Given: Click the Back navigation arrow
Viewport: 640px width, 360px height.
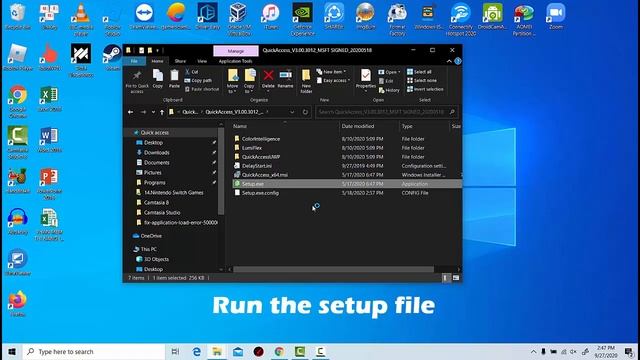Looking at the screenshot, I should pyautogui.click(x=131, y=112).
